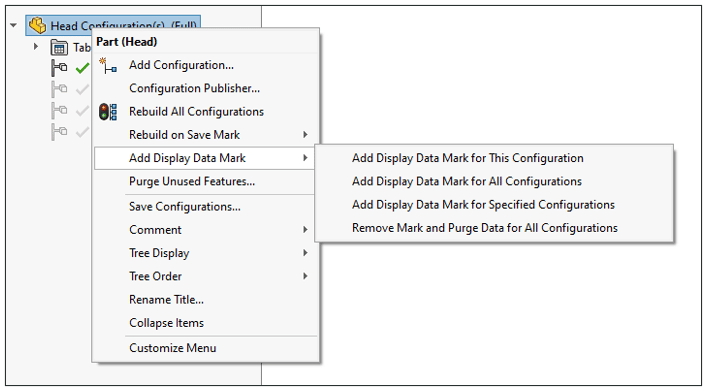
Task: Add Display Data Mark for All Configurations
Action: (x=467, y=181)
